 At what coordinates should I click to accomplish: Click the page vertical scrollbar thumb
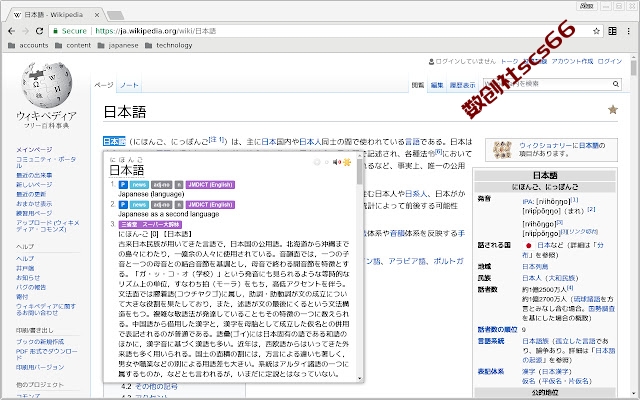(x=633, y=68)
